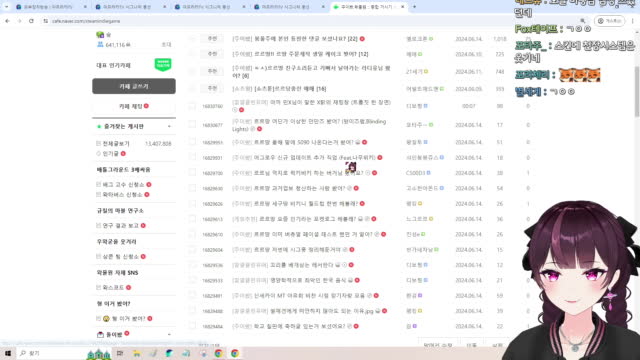This screenshot has height=360, width=640.
Task: Open Task View on the taskbar
Action: (x=120, y=353)
